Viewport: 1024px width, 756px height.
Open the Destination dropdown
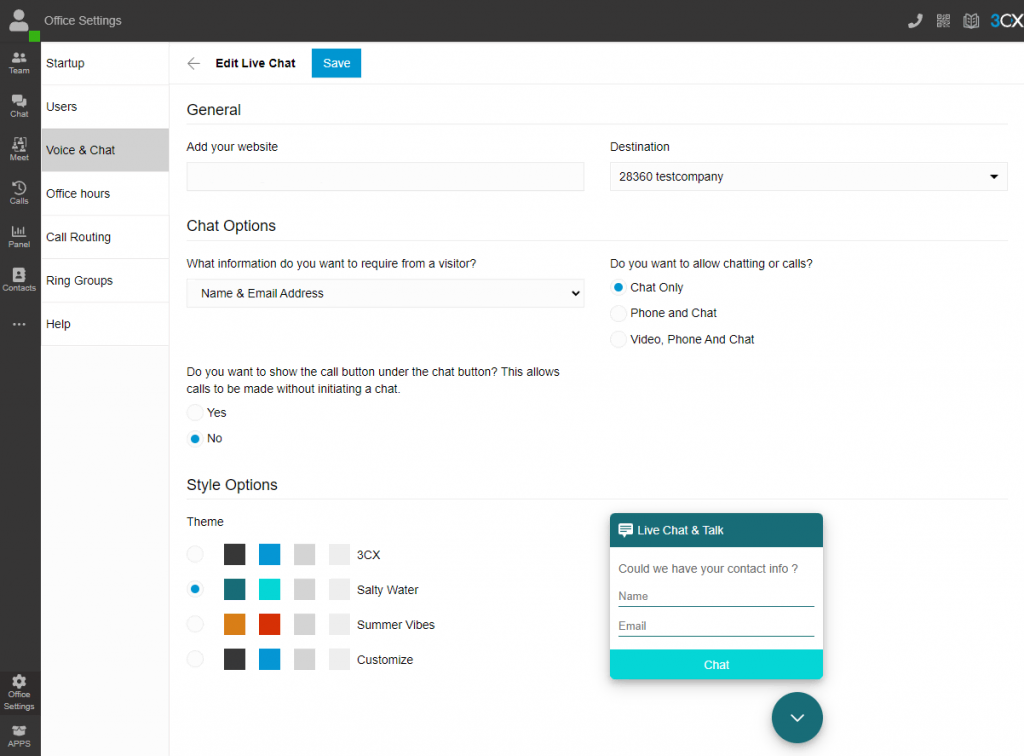pos(808,176)
